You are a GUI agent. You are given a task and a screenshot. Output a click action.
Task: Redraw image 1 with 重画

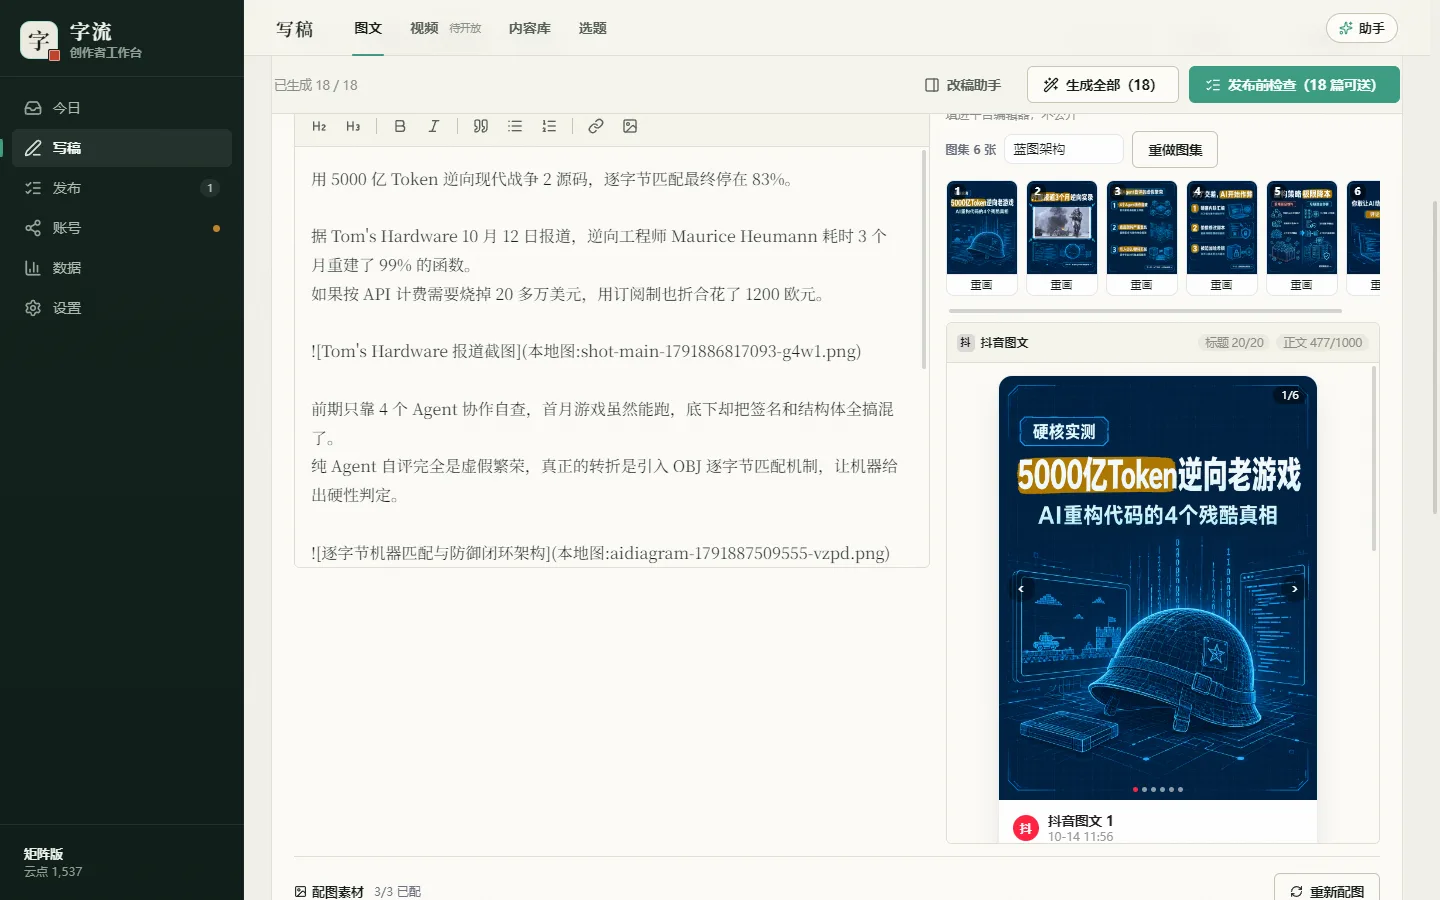[x=982, y=285]
